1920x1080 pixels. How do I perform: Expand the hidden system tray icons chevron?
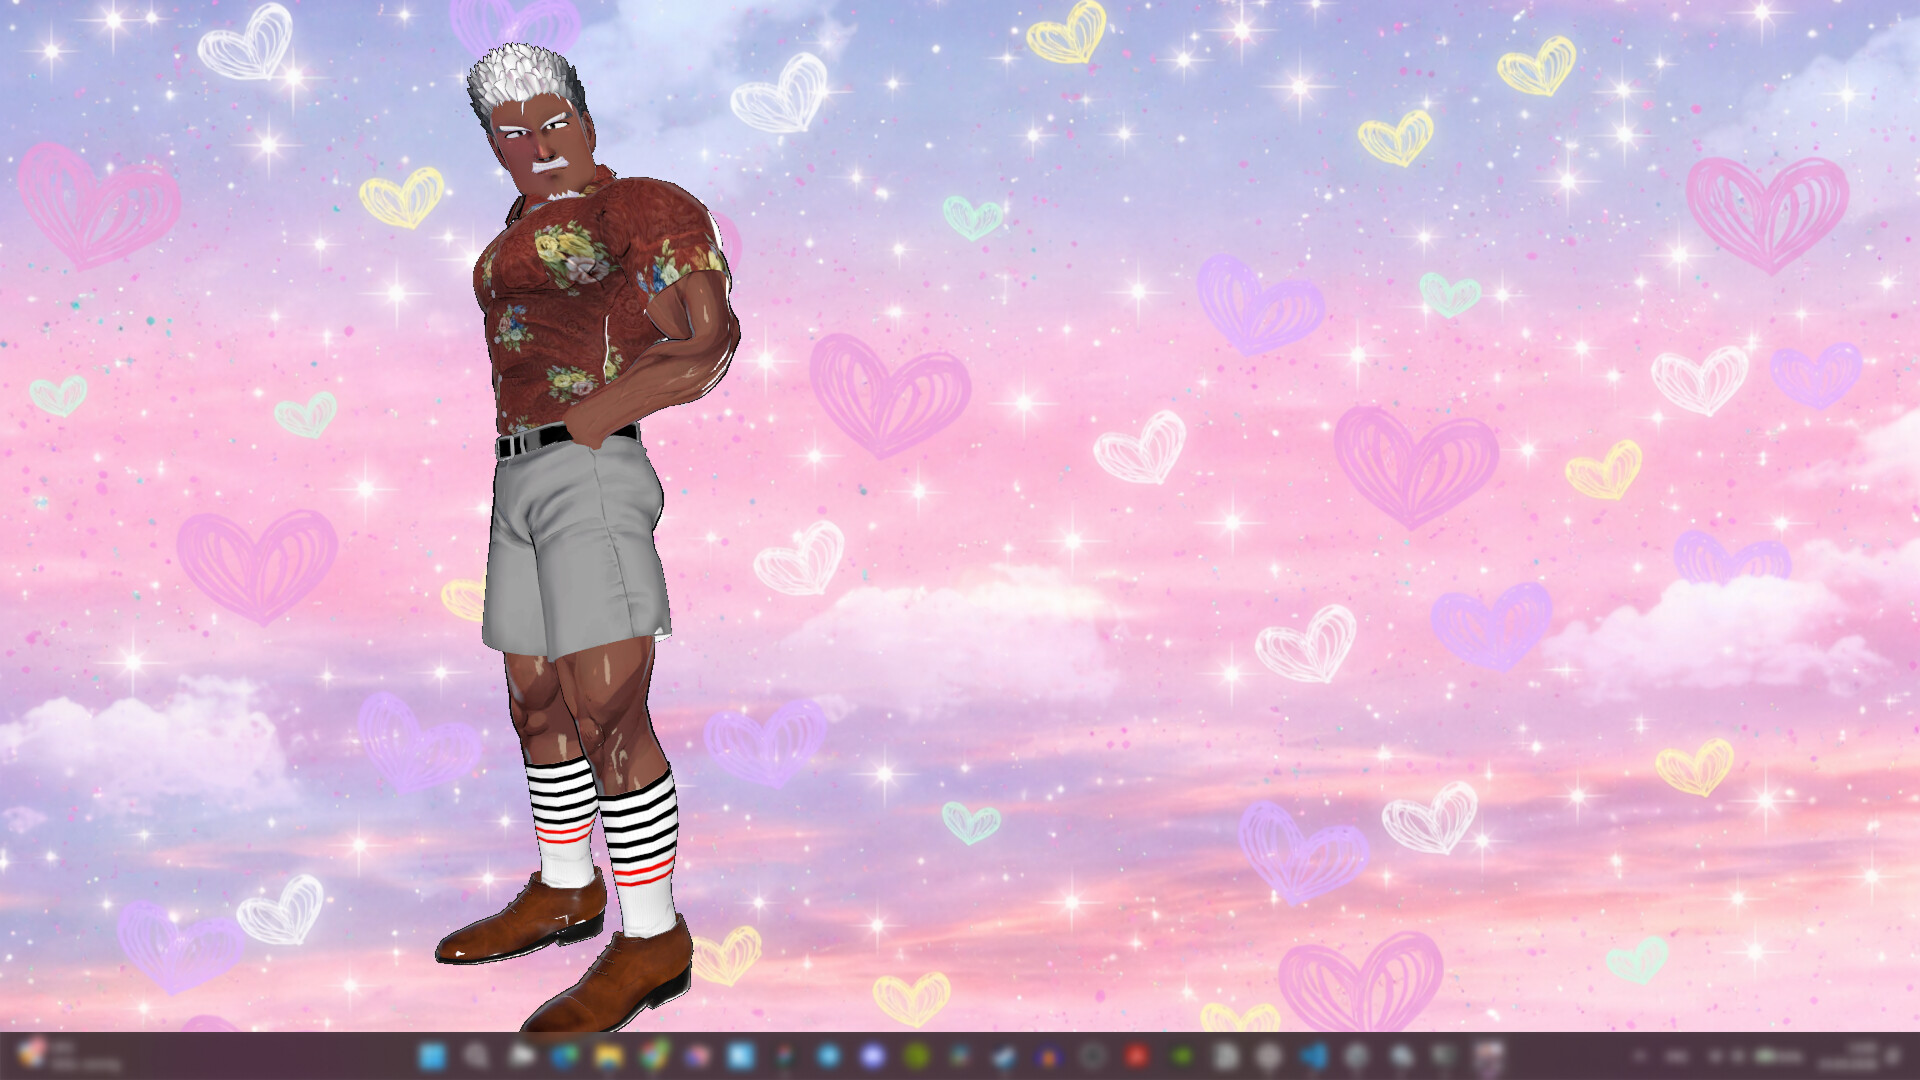[1639, 1056]
